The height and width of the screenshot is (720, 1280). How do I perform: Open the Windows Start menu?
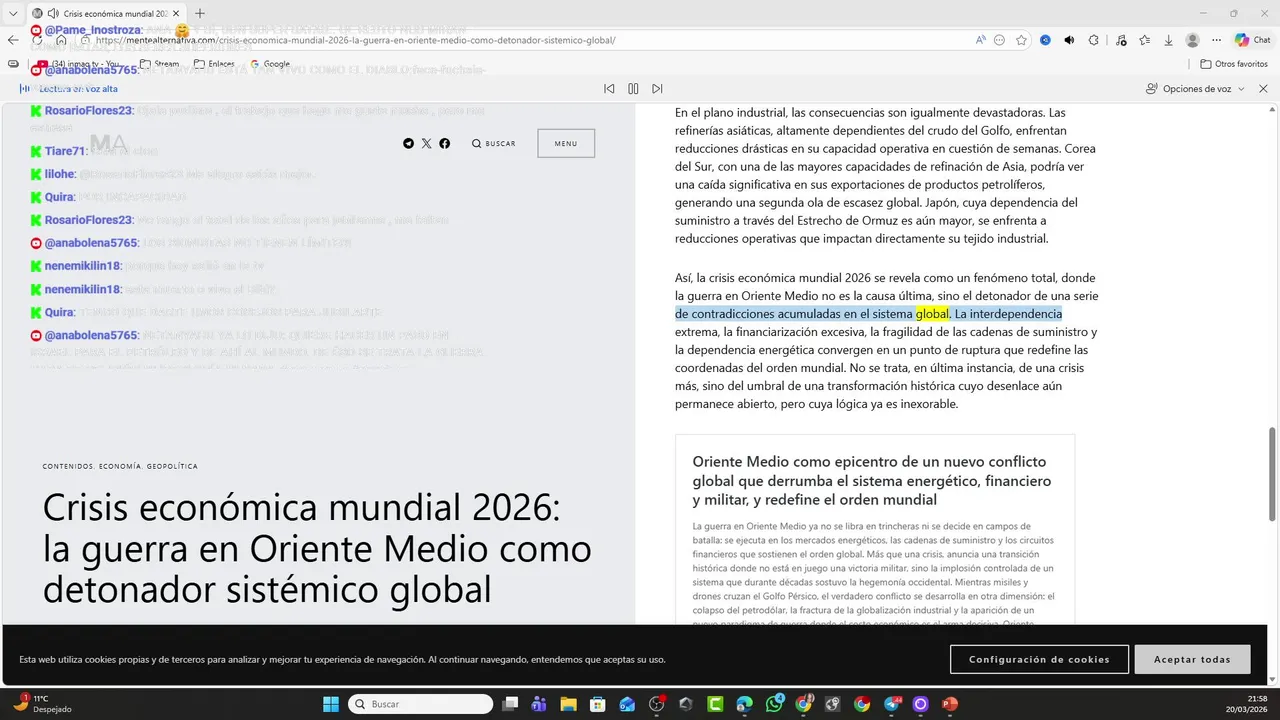click(331, 704)
